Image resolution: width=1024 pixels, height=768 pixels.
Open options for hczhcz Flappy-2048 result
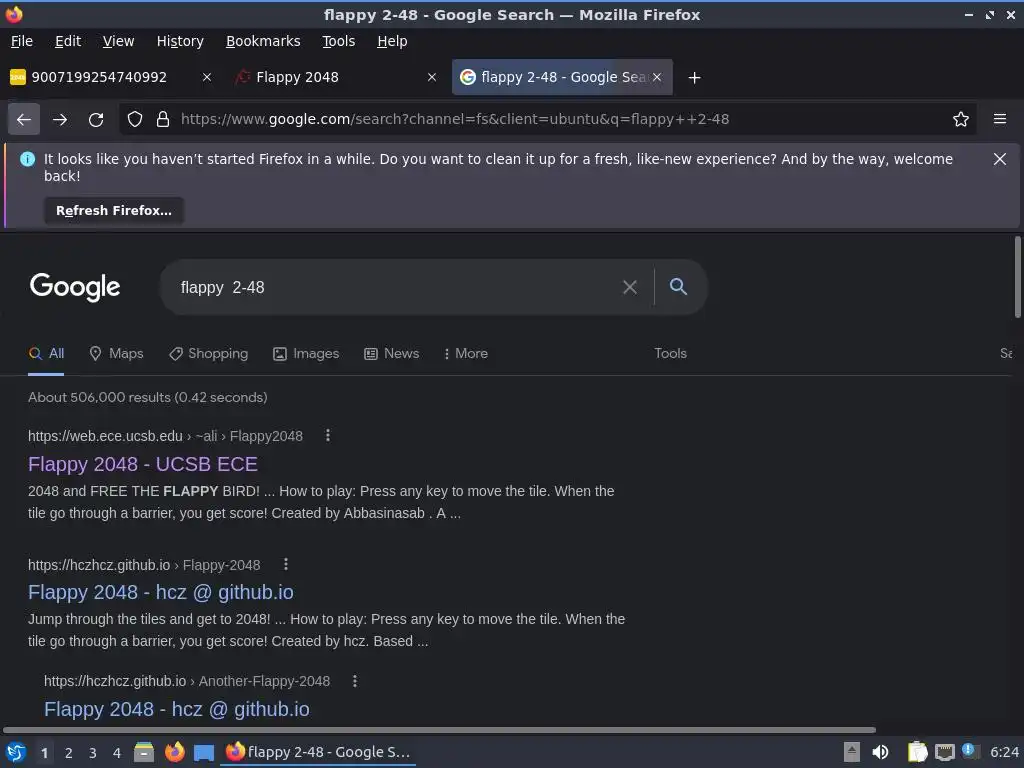point(285,564)
